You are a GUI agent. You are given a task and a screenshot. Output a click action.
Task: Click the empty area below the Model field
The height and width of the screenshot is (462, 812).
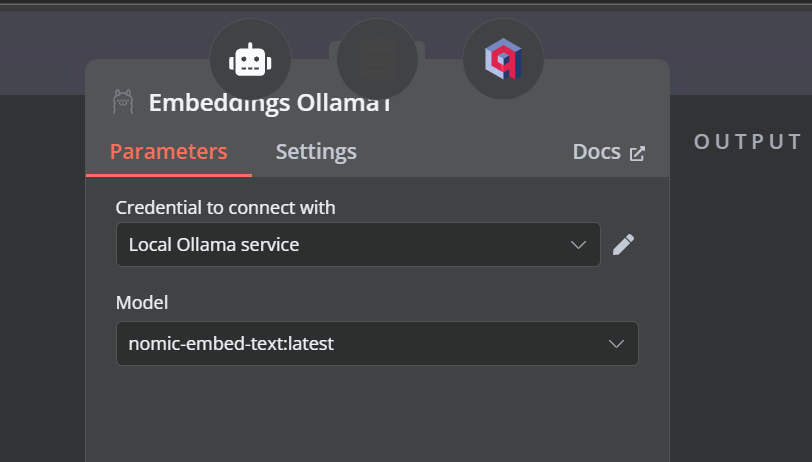tap(378, 414)
